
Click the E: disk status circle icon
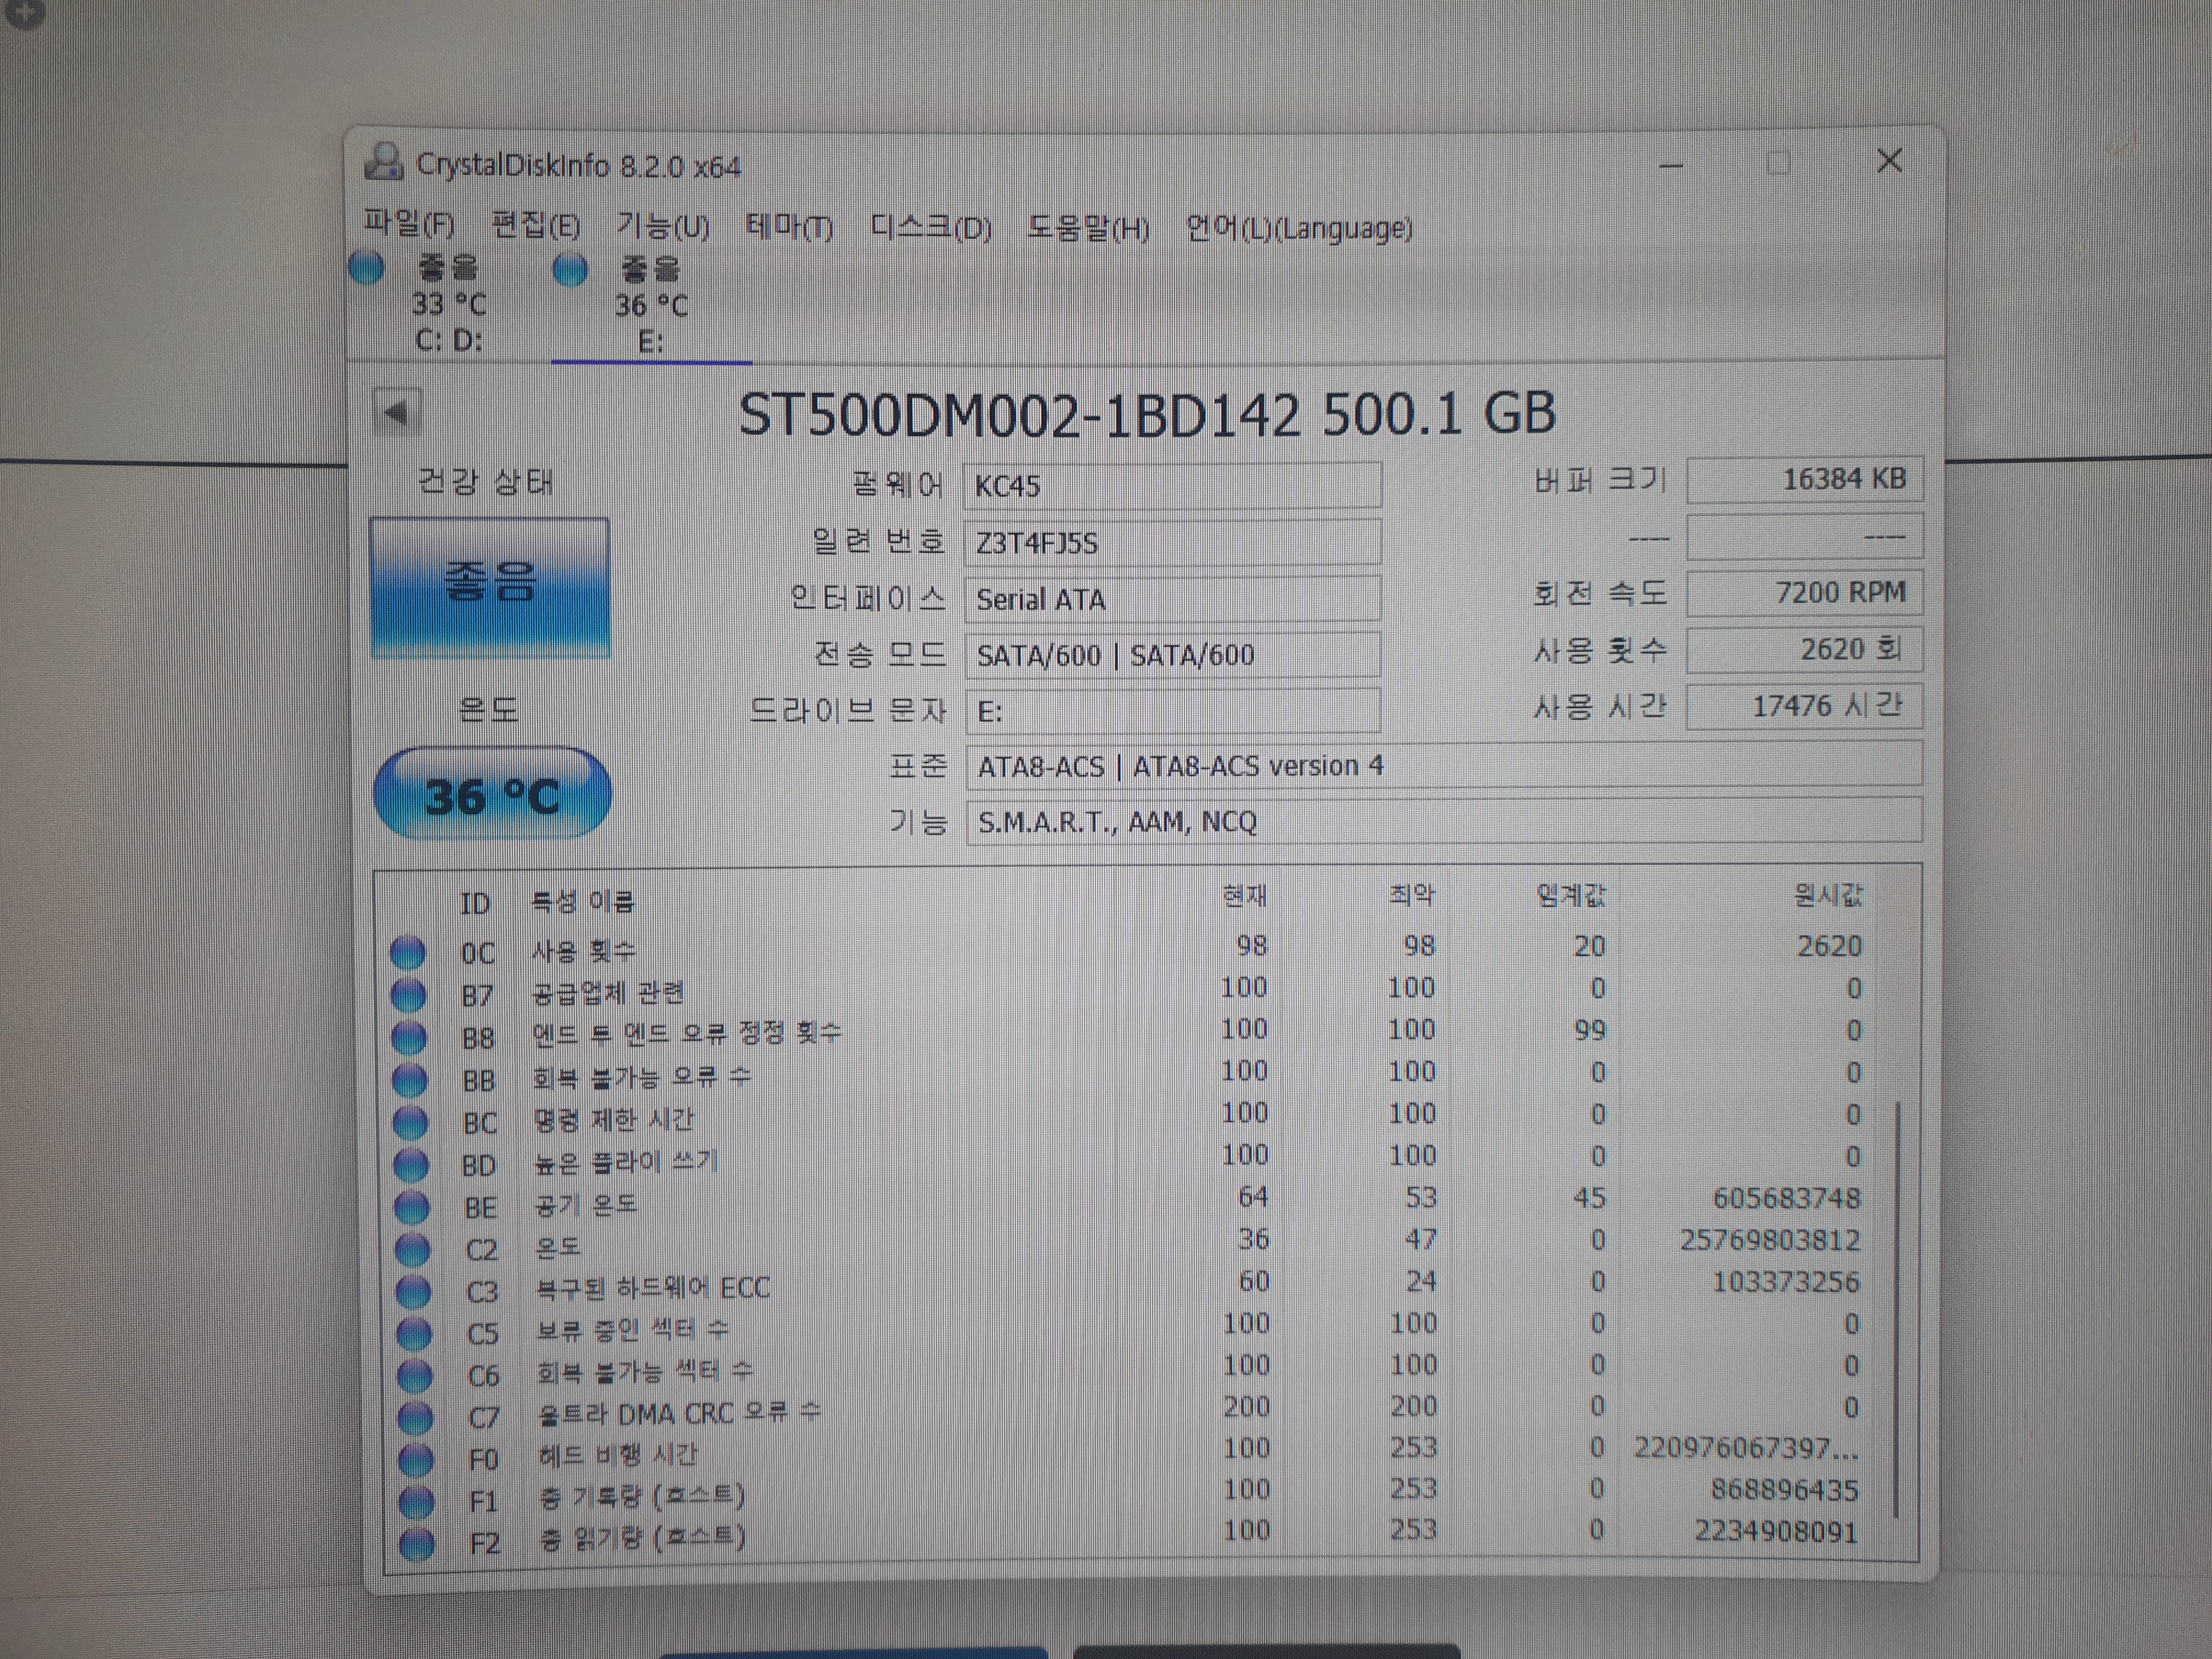tap(570, 269)
